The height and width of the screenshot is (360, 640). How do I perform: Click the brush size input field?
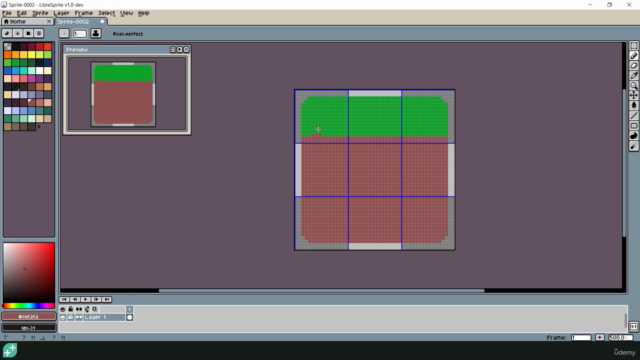pyautogui.click(x=80, y=34)
